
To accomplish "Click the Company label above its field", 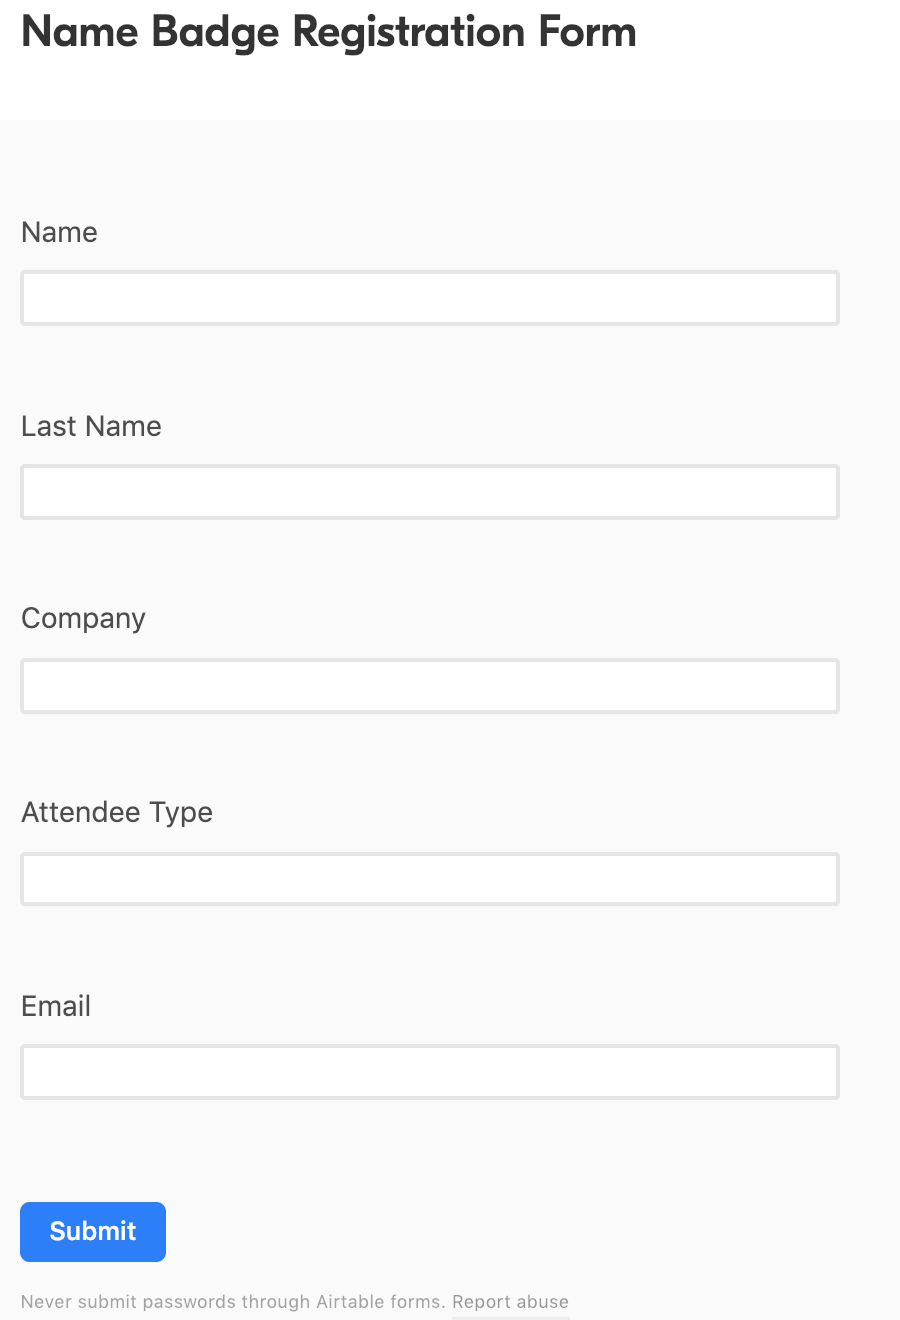I will coord(83,618).
